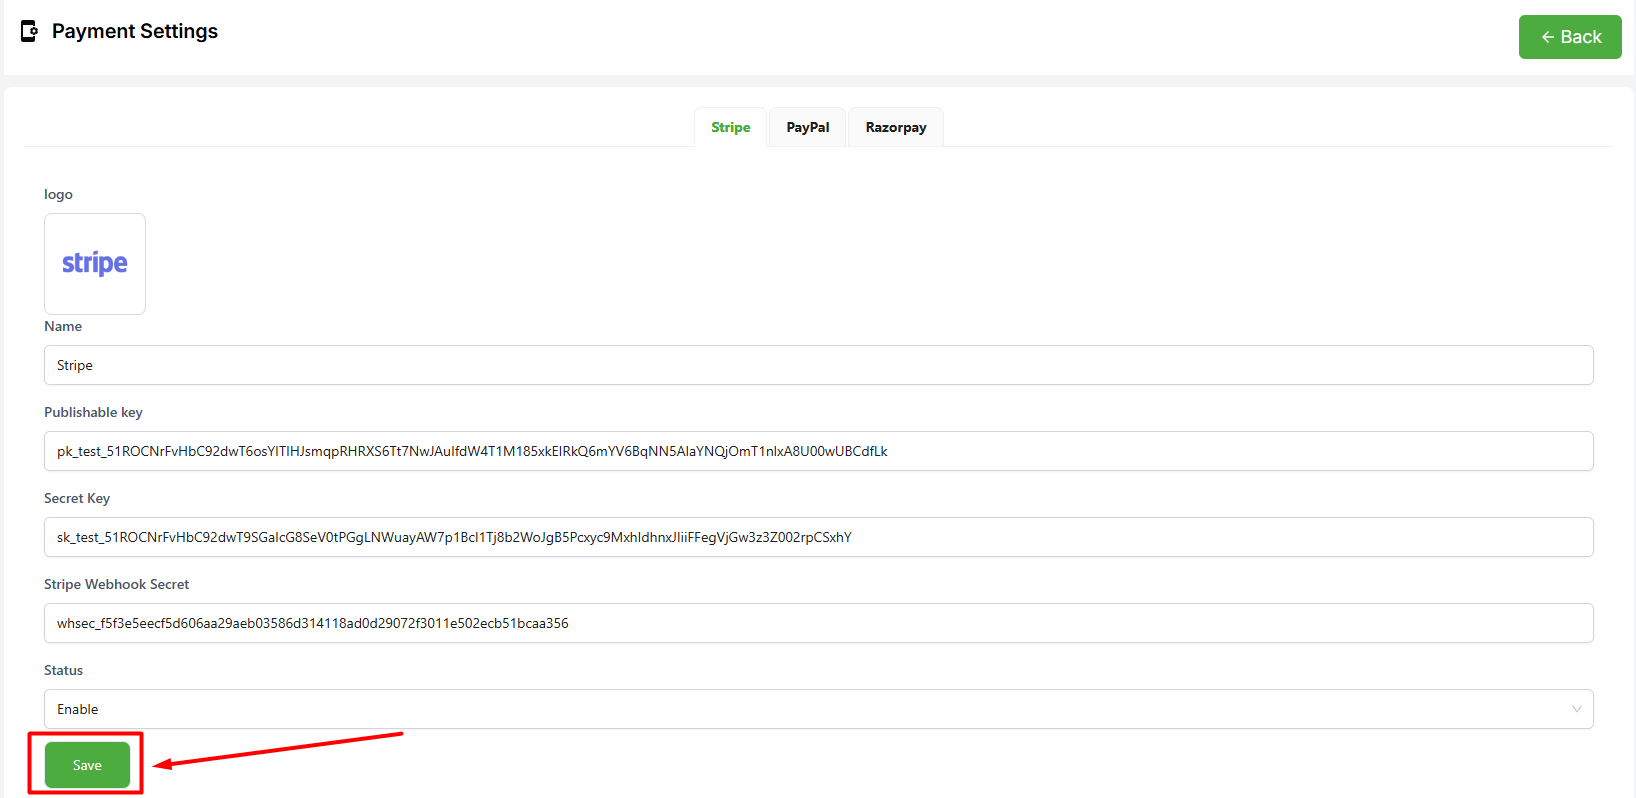Viewport: 1636px width, 798px height.
Task: Click the Name field label
Action: 63,326
